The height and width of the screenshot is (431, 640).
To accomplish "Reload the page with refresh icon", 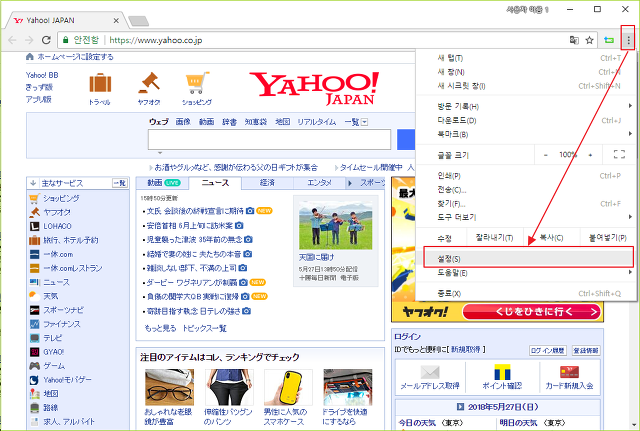I will [x=46, y=40].
